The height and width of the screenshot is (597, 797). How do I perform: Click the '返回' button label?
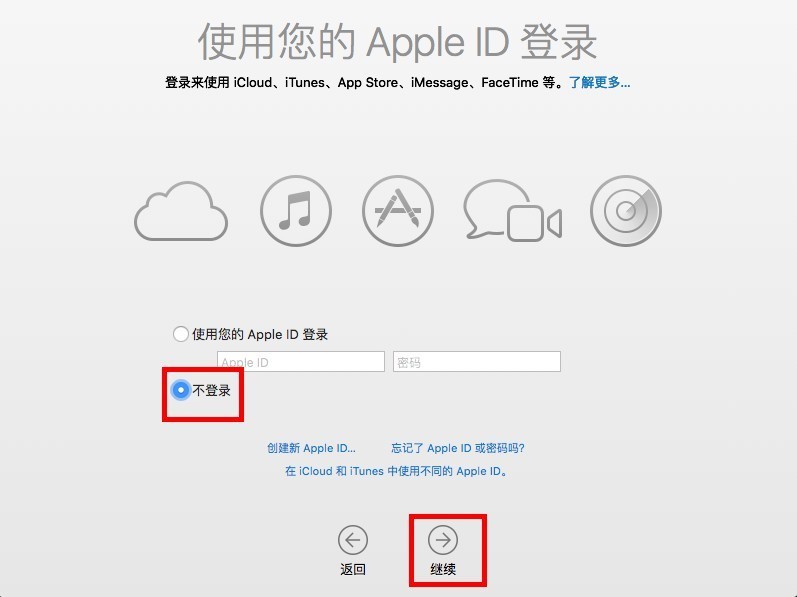tap(353, 569)
